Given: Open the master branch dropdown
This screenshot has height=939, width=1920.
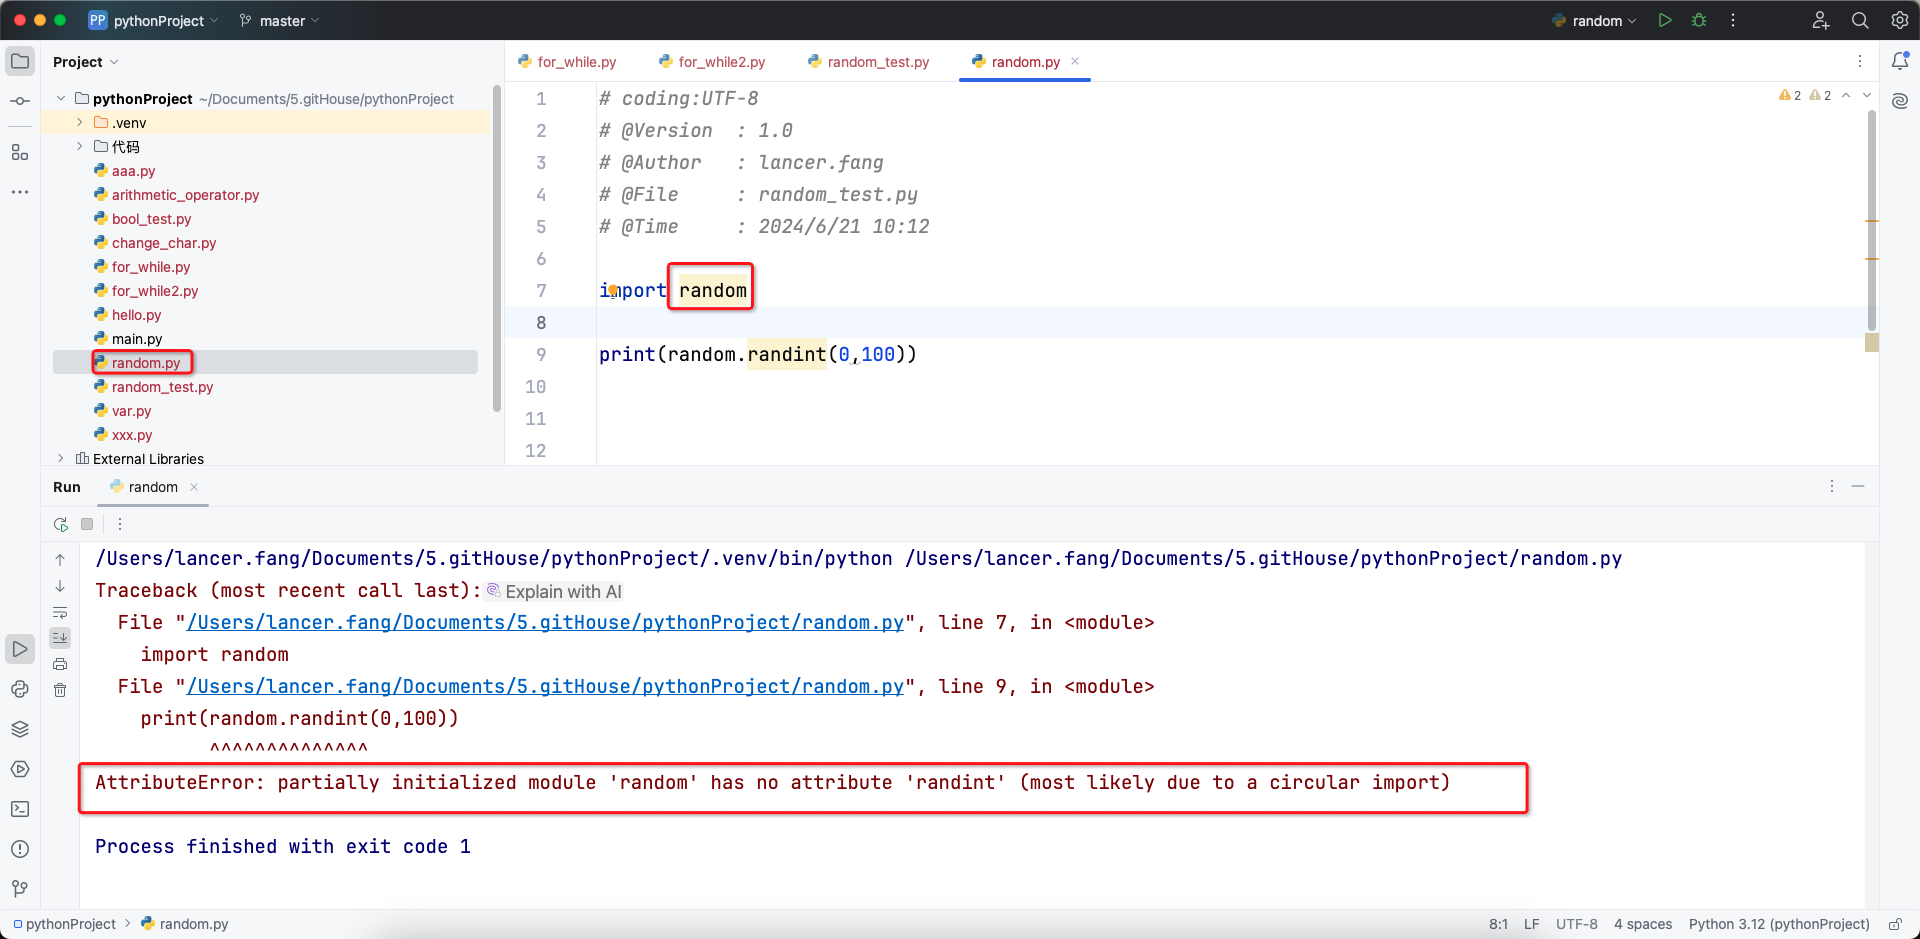Looking at the screenshot, I should tap(281, 21).
